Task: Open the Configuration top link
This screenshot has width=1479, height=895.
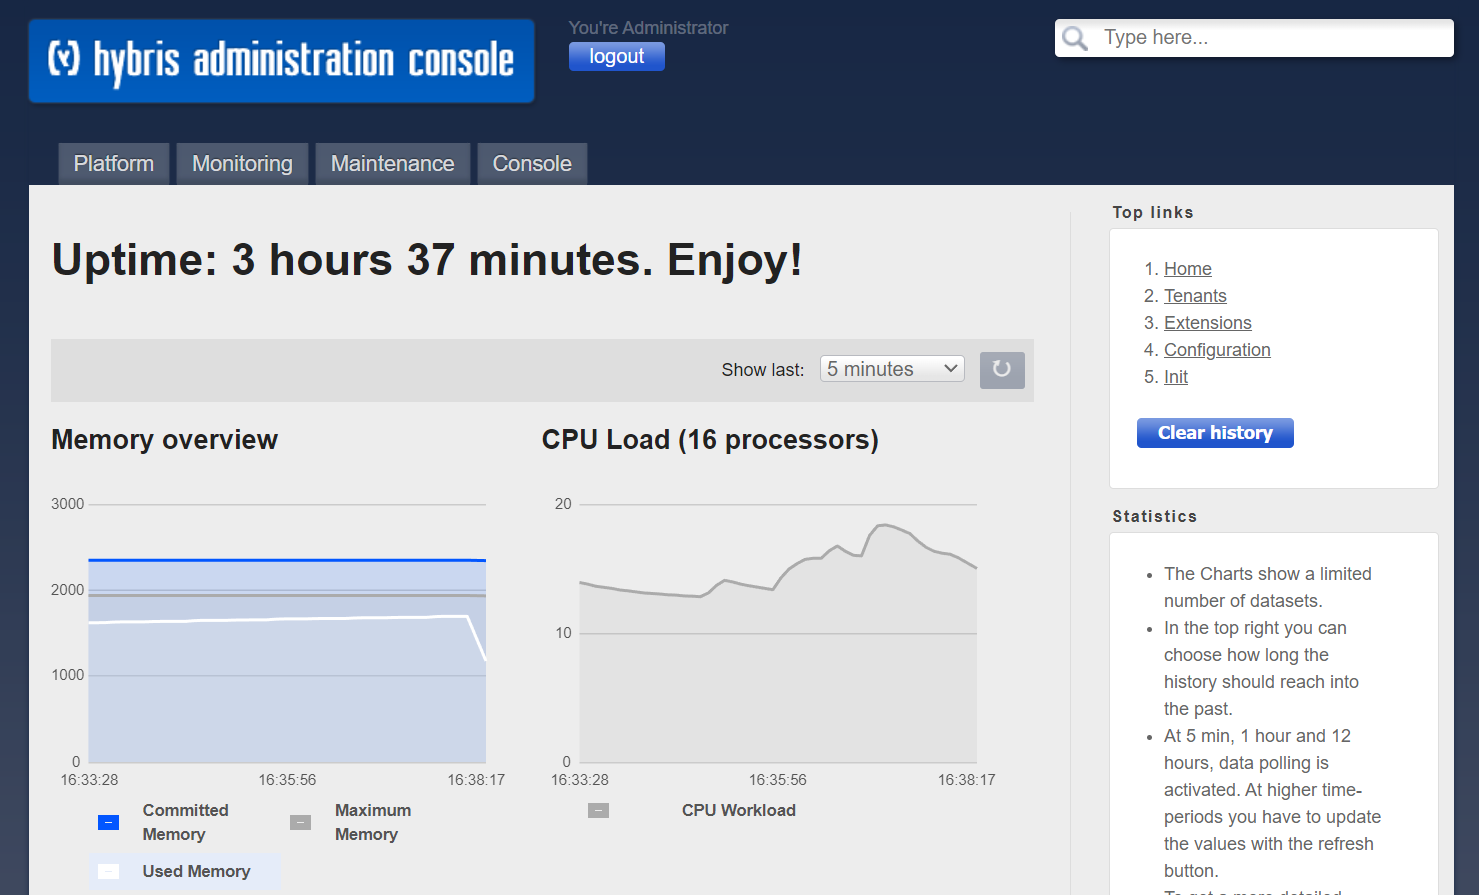Action: click(1217, 350)
